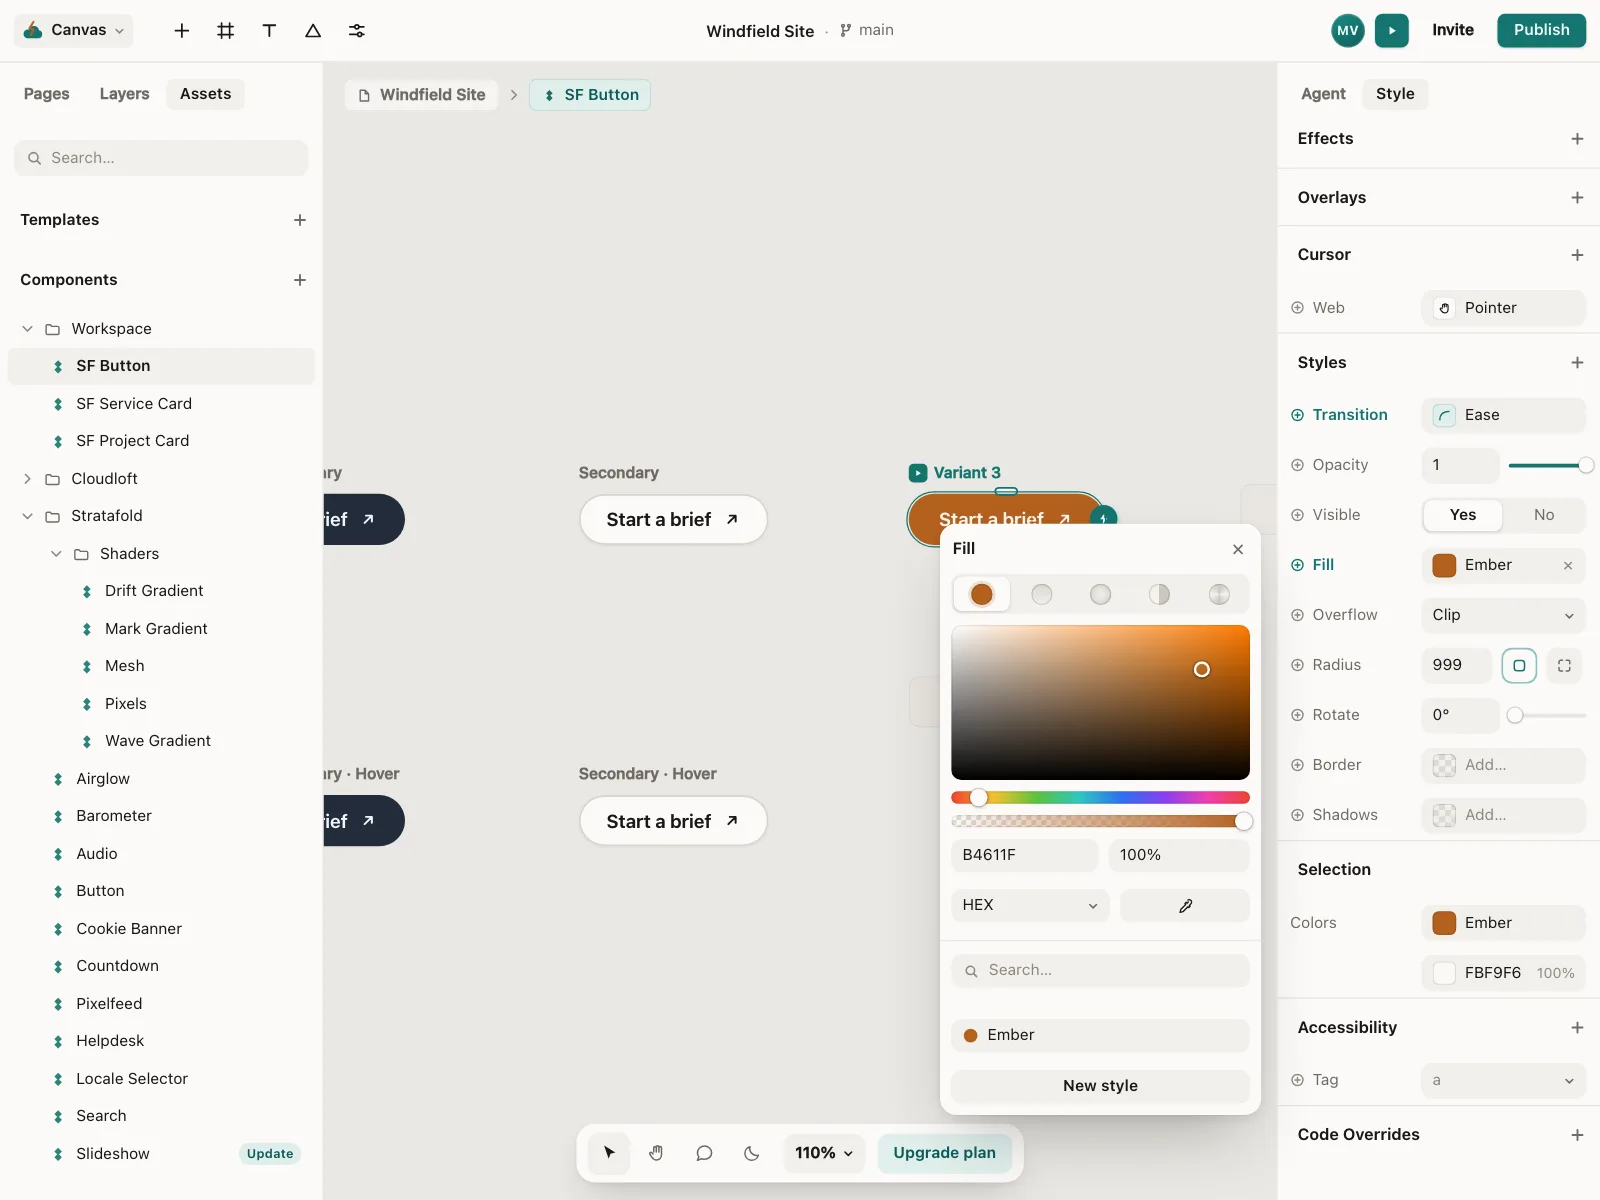
Task: Switch to the Assets tab
Action: (205, 94)
